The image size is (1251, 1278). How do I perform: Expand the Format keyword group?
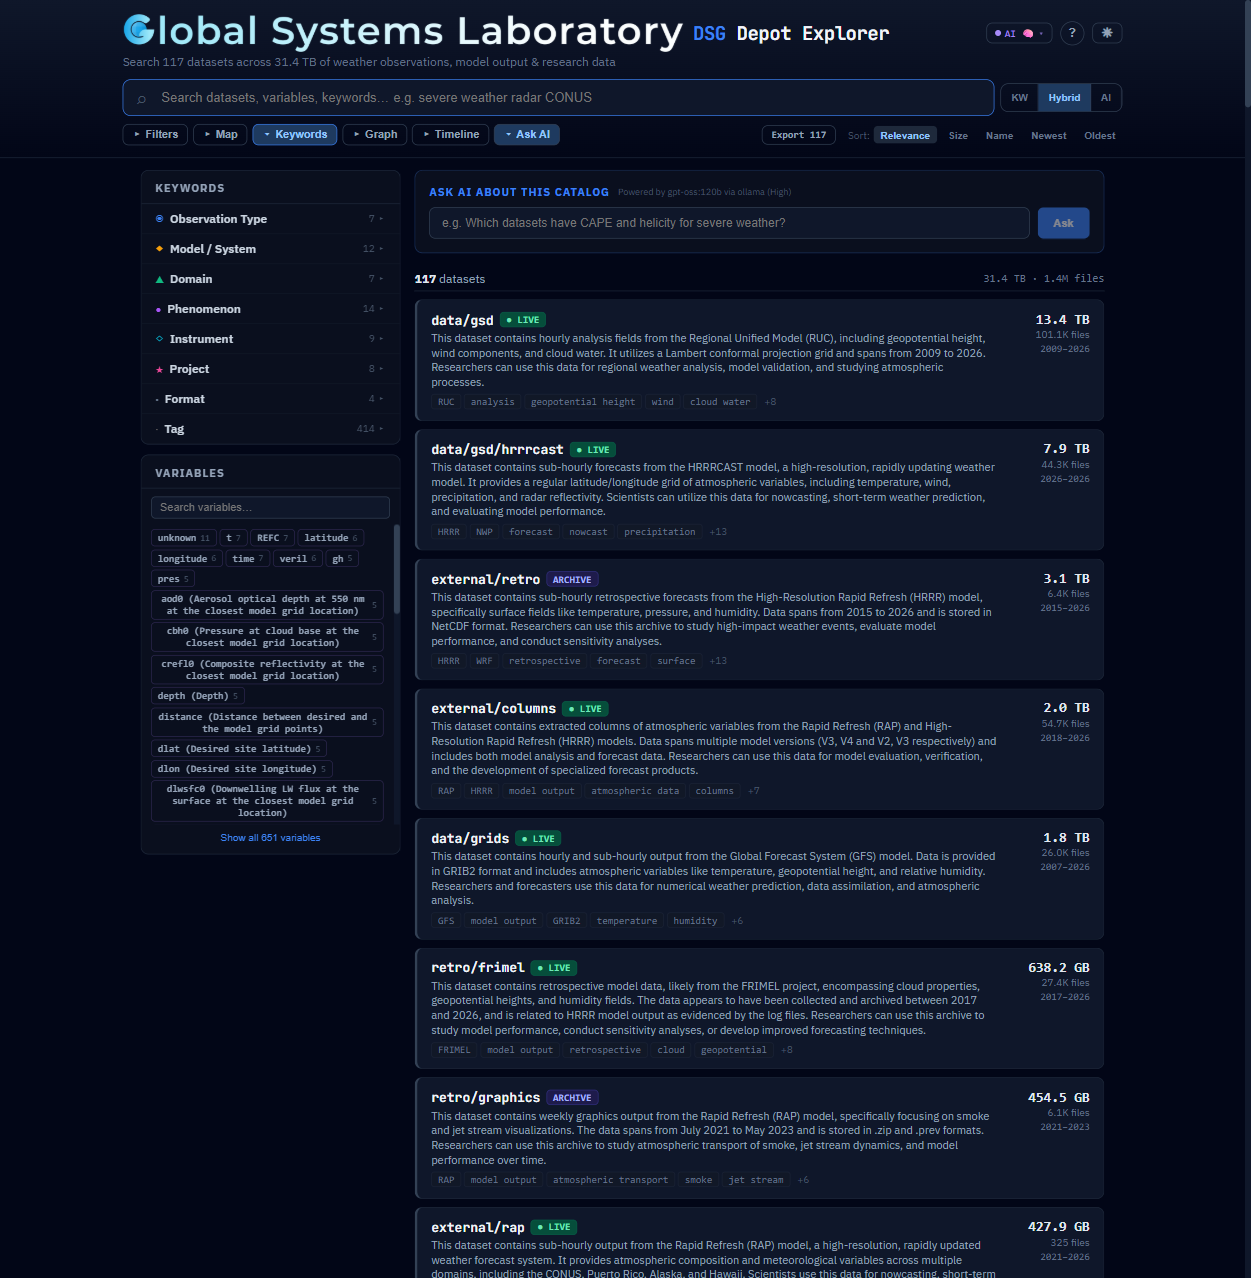tap(270, 399)
